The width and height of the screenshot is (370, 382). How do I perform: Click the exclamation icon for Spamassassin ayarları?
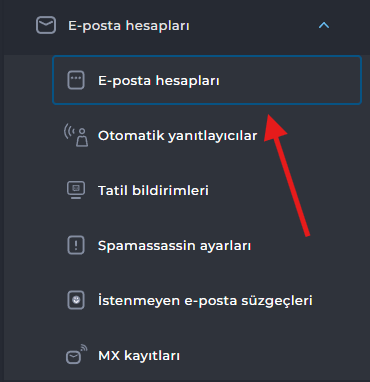[x=76, y=245]
